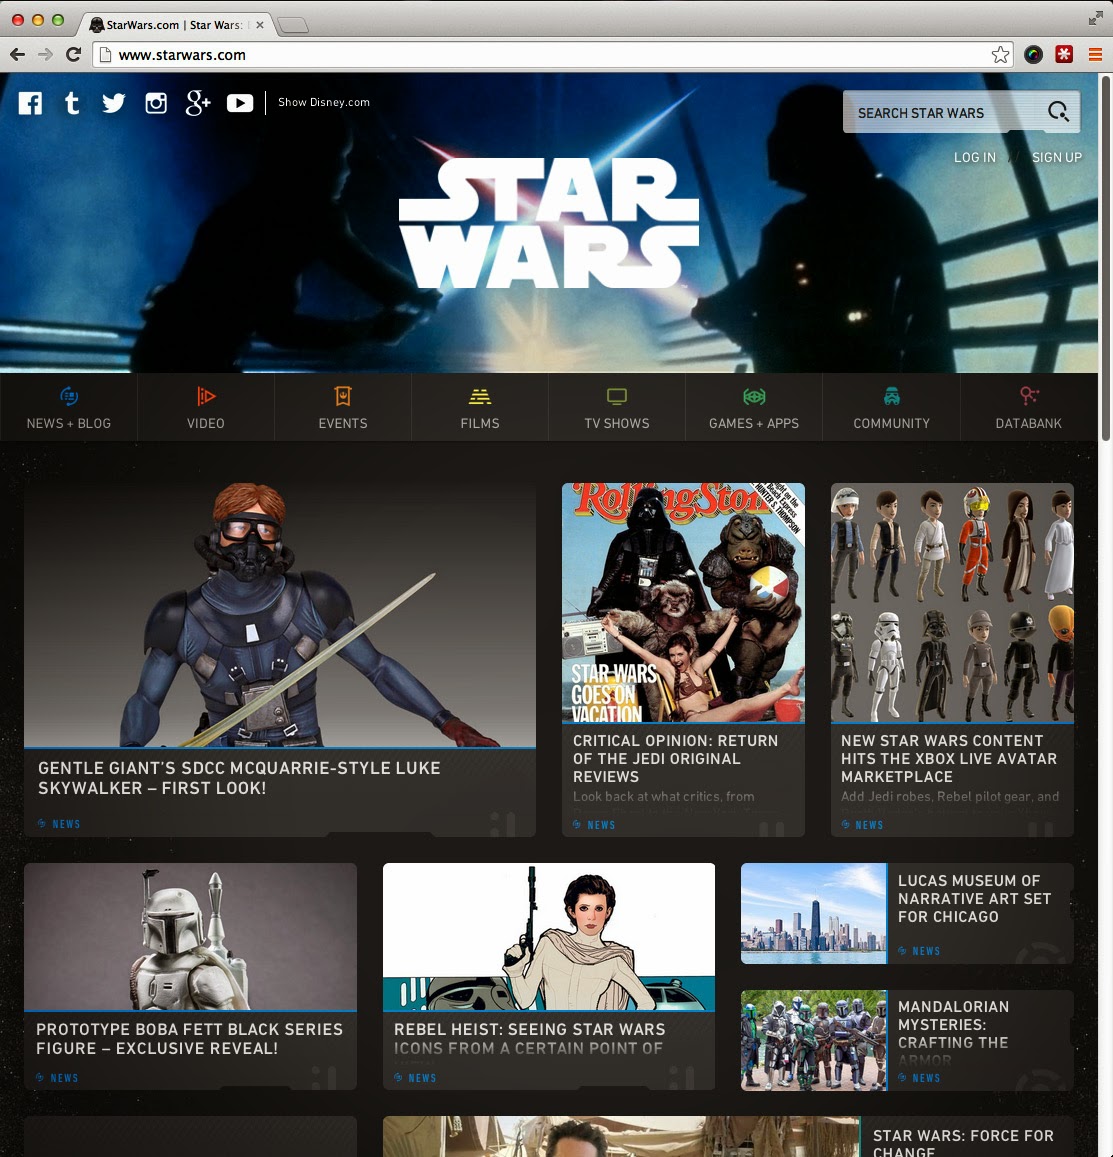Screen dimensions: 1113x1157
Task: Click Show Disney.com link
Action: click(324, 103)
